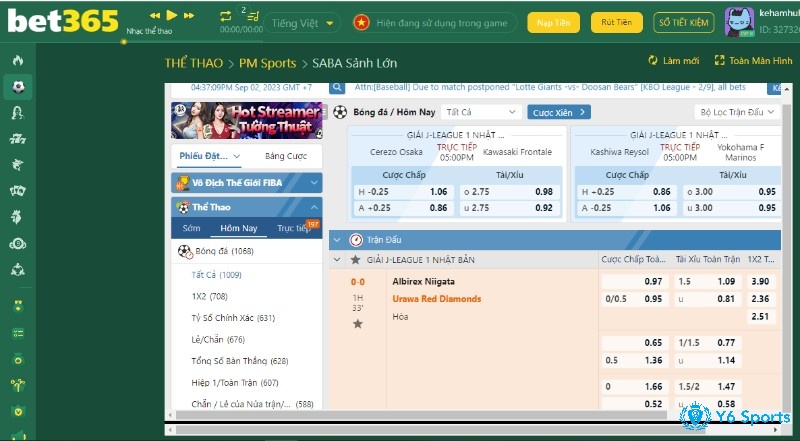Open the lottery ball icon in sidebar
The width and height of the screenshot is (800, 441).
(18, 243)
